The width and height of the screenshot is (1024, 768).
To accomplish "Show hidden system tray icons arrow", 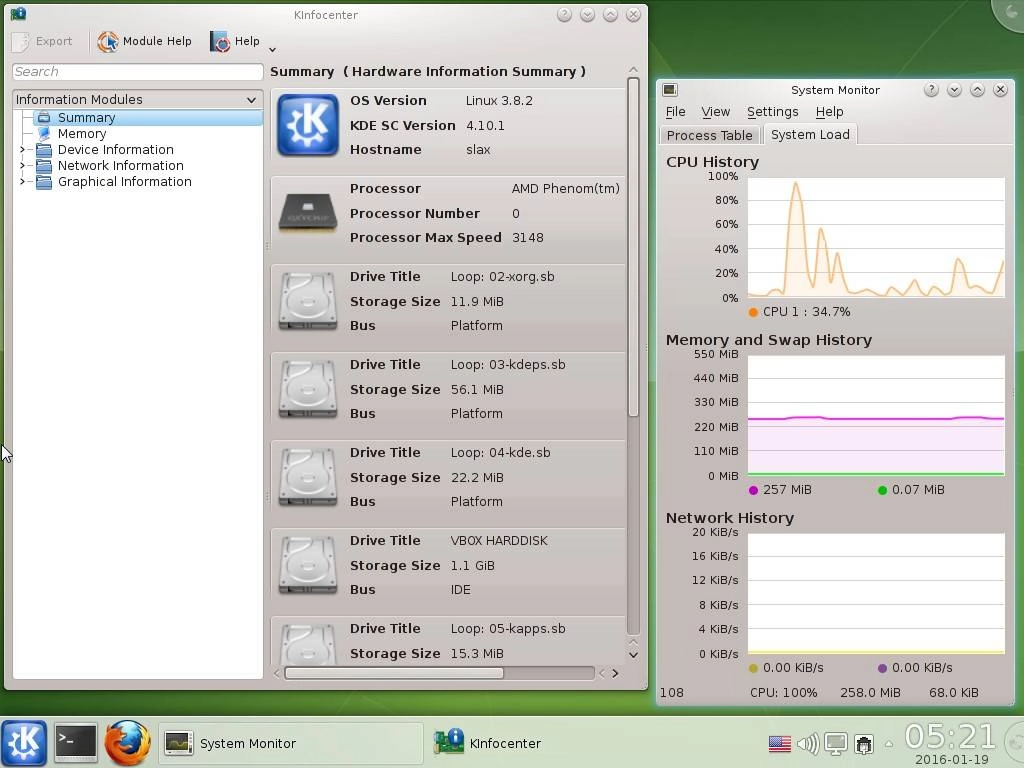I will click(x=889, y=744).
